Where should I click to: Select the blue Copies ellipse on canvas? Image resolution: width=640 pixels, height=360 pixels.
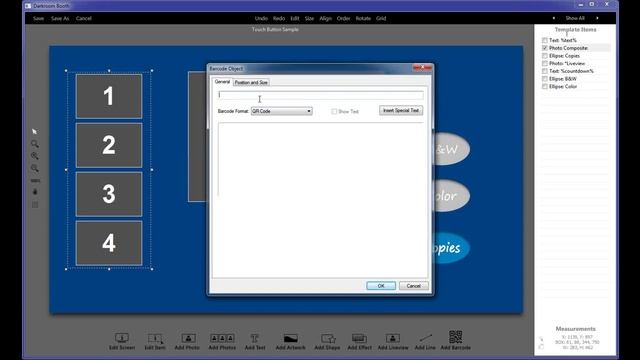tap(451, 248)
